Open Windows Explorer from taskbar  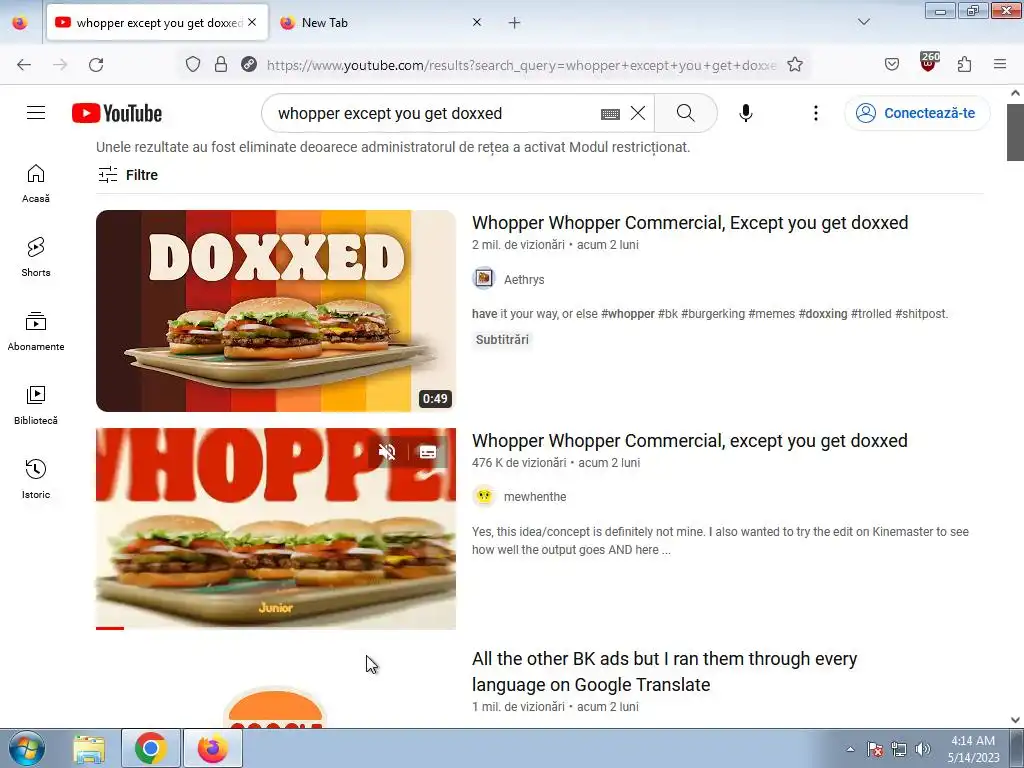(x=89, y=748)
